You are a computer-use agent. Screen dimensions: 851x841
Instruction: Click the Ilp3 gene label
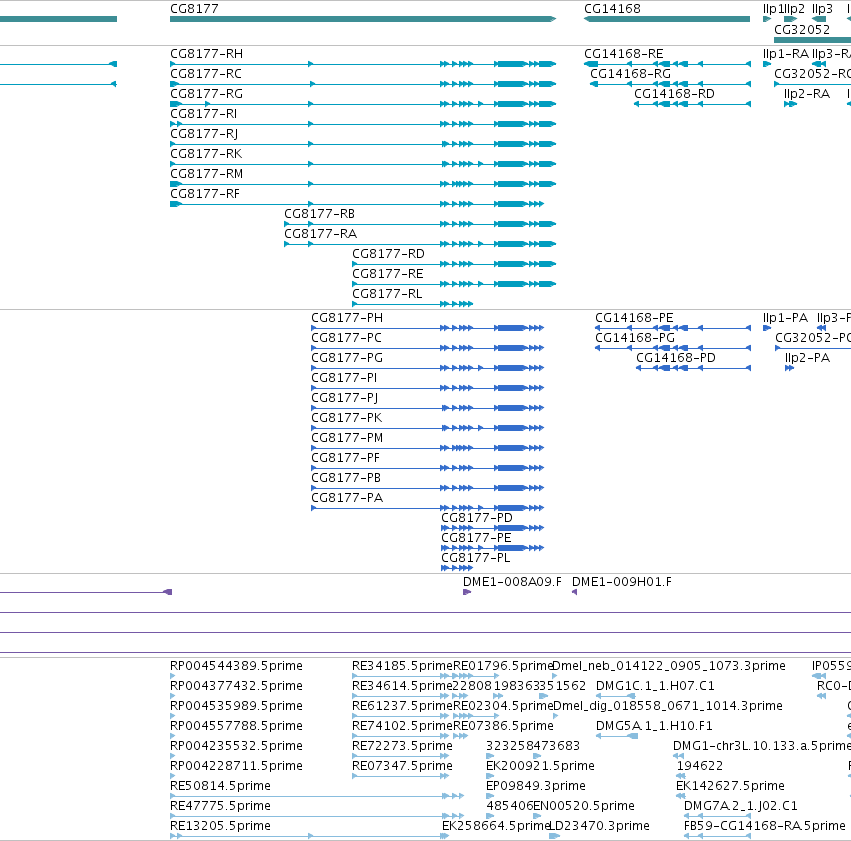pos(822,9)
